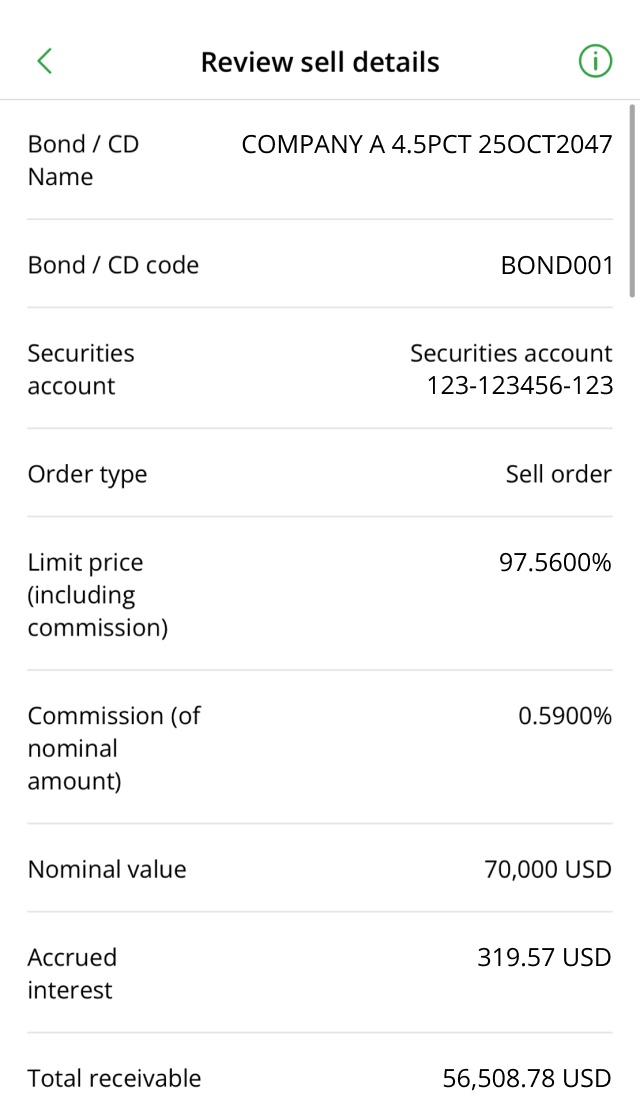640x1100 pixels.
Task: Click the "Limit price (including commission)" label
Action: (97, 595)
